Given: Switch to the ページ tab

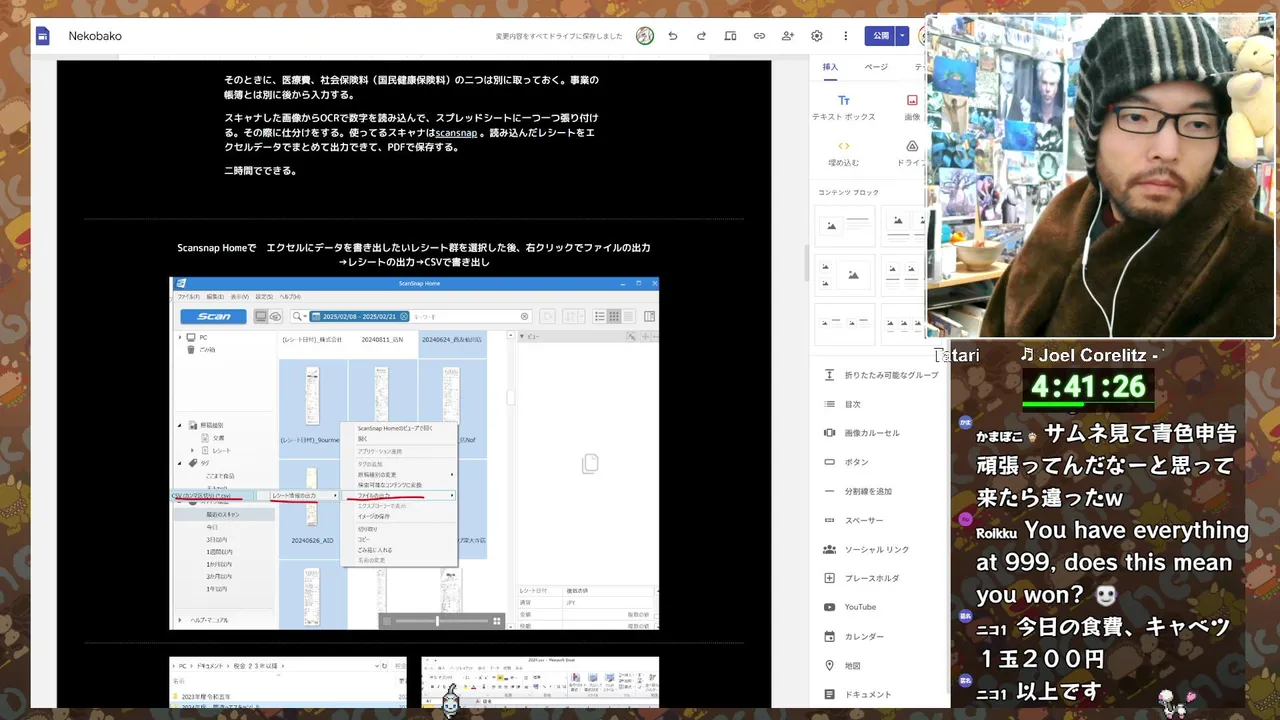Looking at the screenshot, I should pos(876,67).
